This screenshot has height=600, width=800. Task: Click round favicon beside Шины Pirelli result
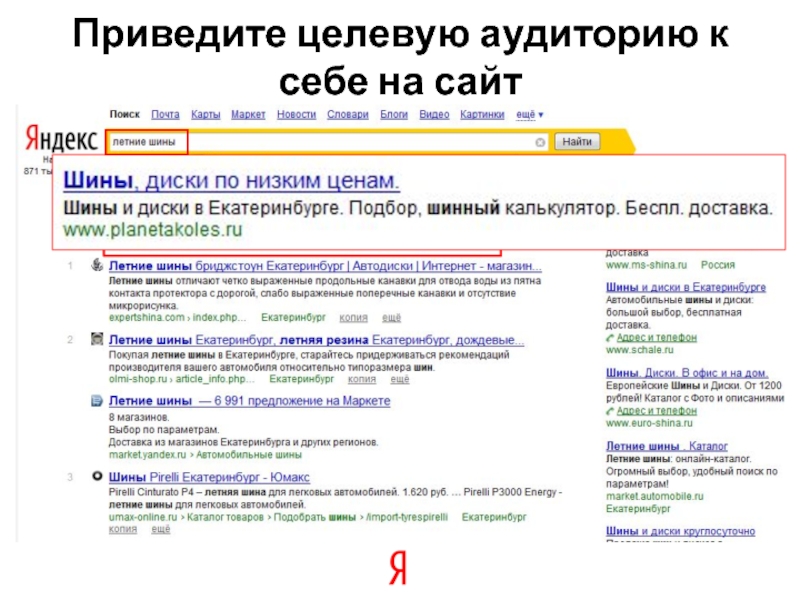[97, 476]
